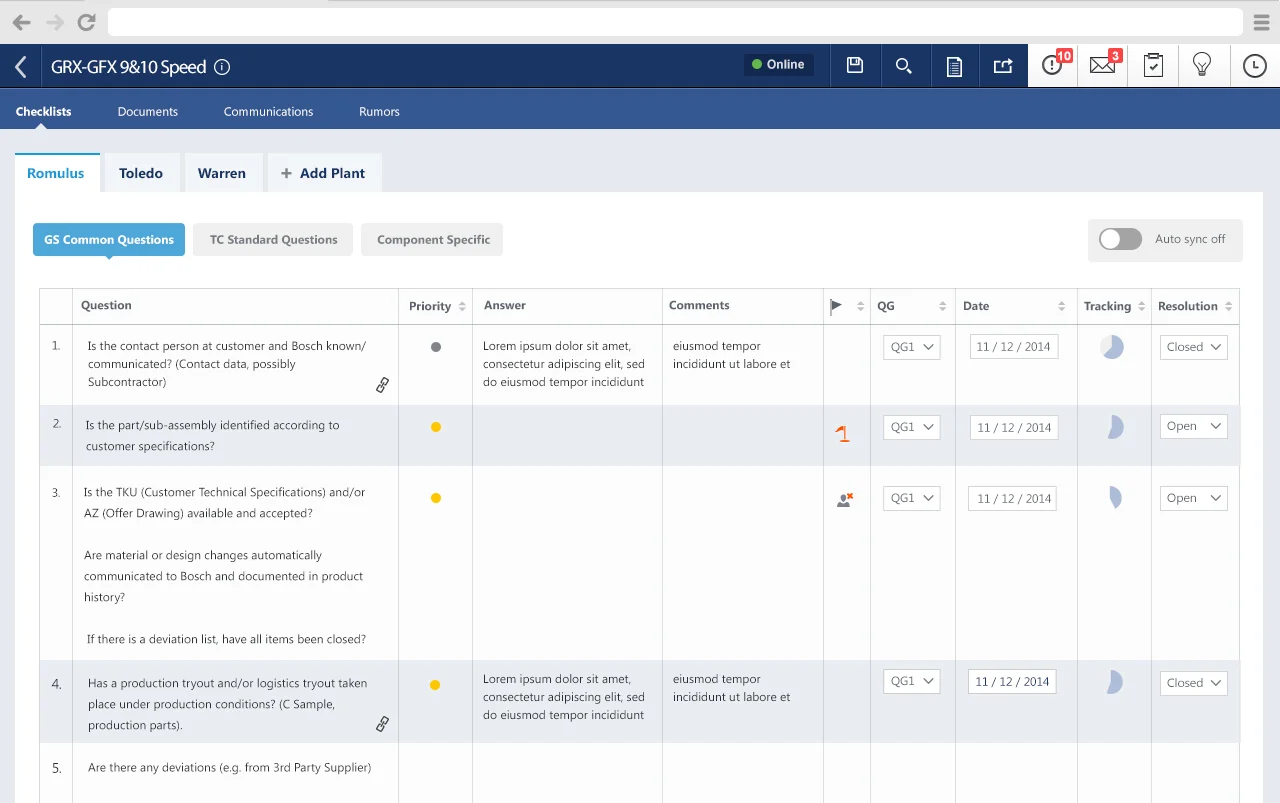Click the link icon in question 4
Image resolution: width=1280 pixels, height=803 pixels.
click(382, 724)
